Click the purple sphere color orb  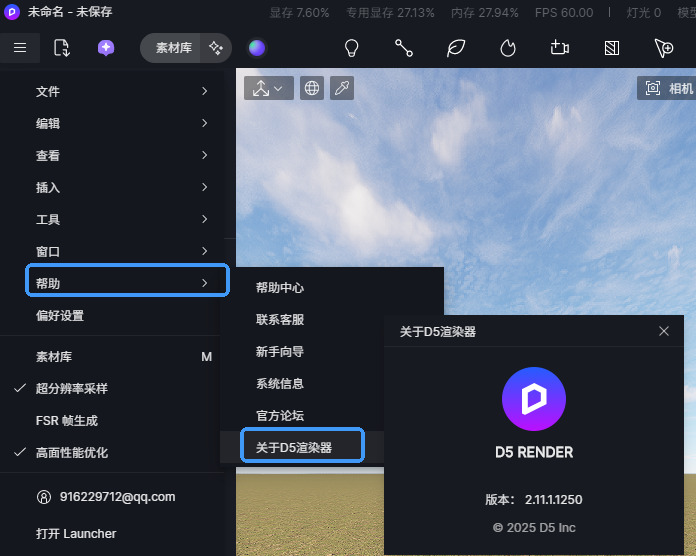click(x=257, y=48)
